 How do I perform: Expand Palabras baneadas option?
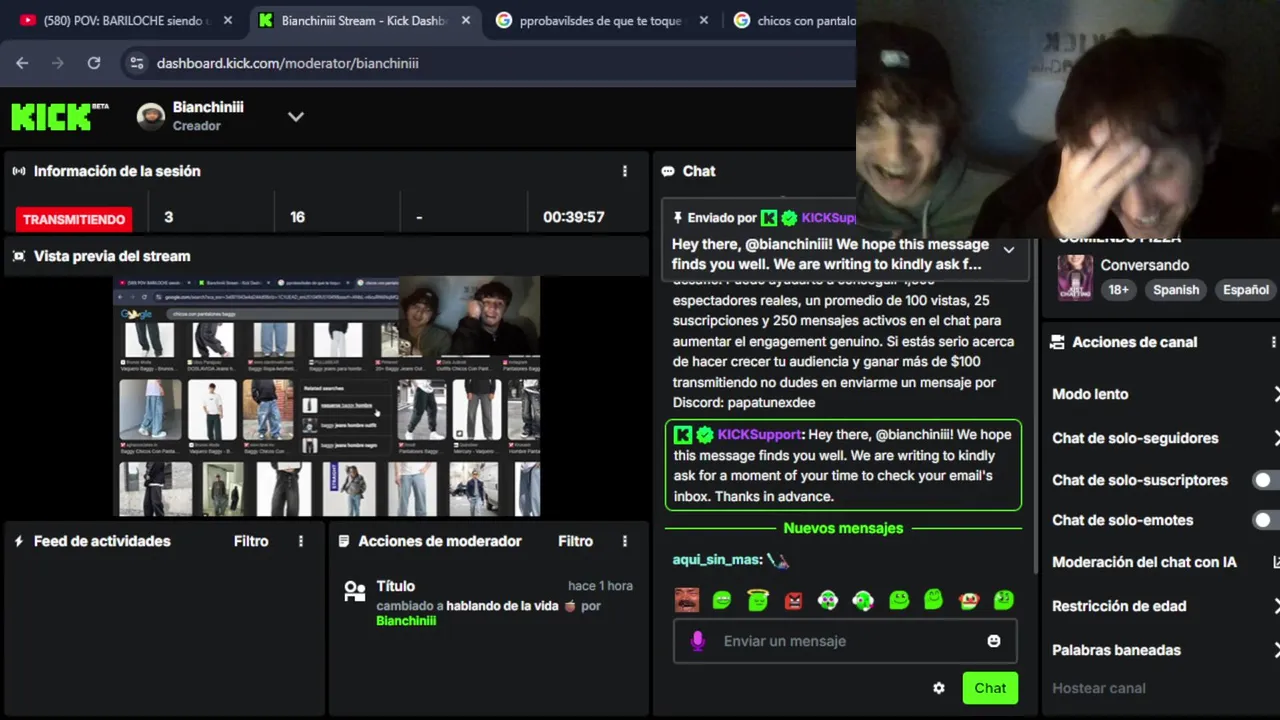pyautogui.click(x=1275, y=650)
